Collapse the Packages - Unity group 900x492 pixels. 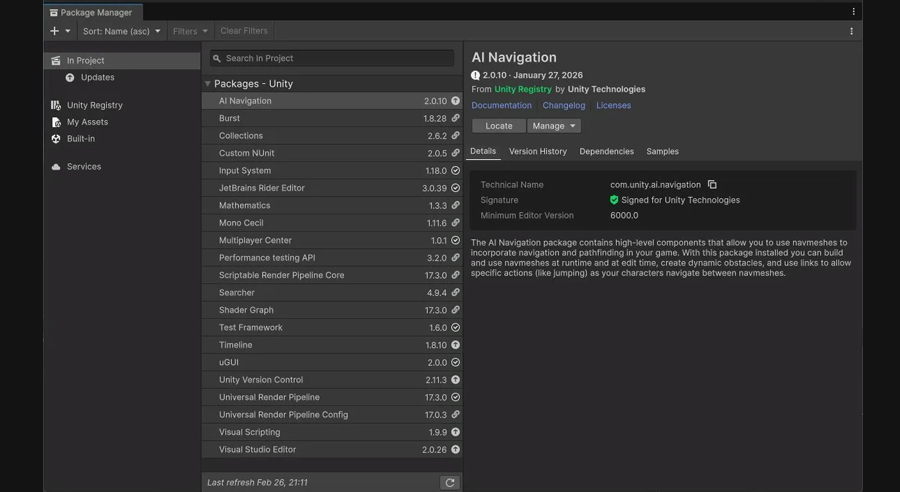(208, 84)
